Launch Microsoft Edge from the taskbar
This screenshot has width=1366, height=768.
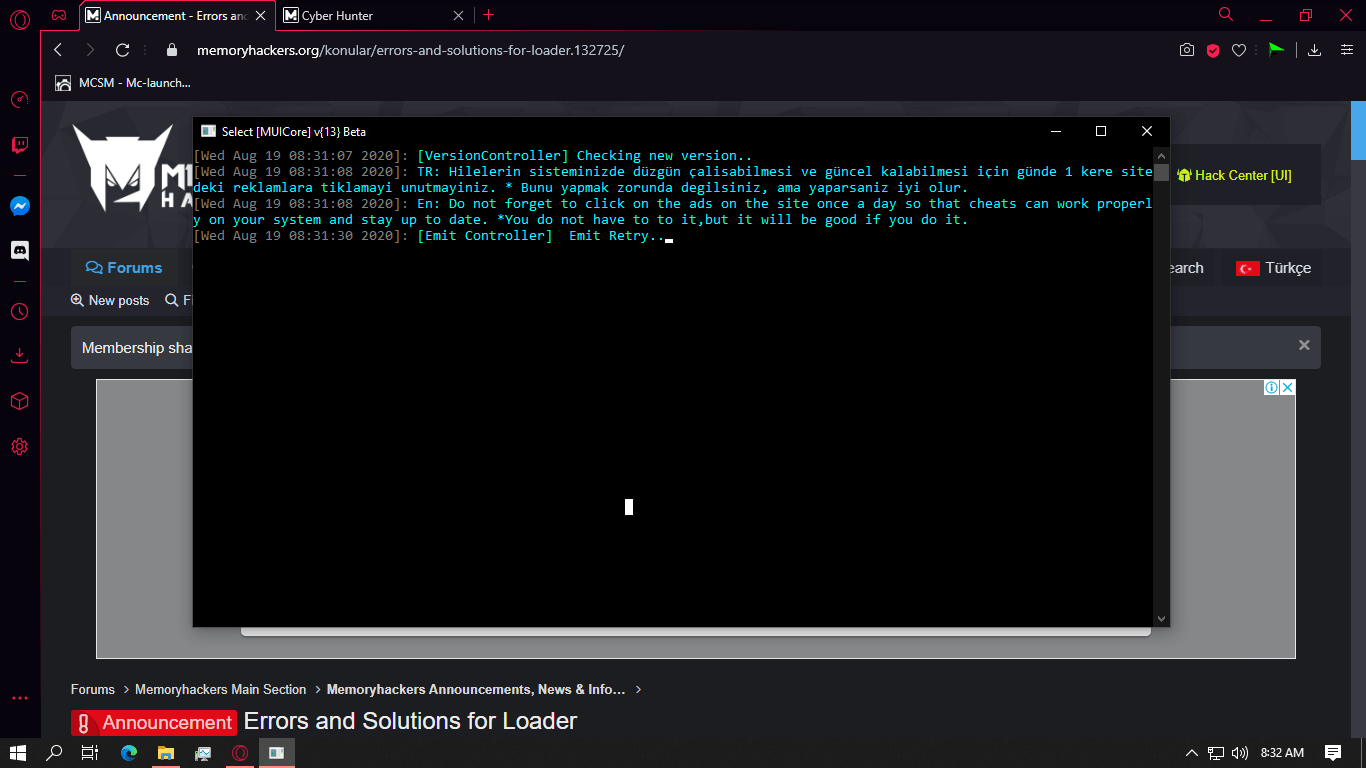coord(129,752)
